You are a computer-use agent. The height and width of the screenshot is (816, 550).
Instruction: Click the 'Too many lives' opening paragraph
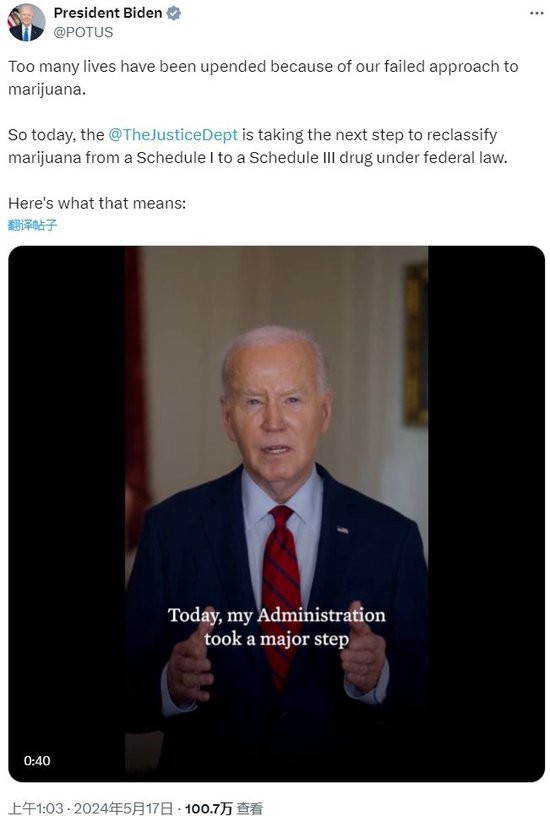[263, 78]
